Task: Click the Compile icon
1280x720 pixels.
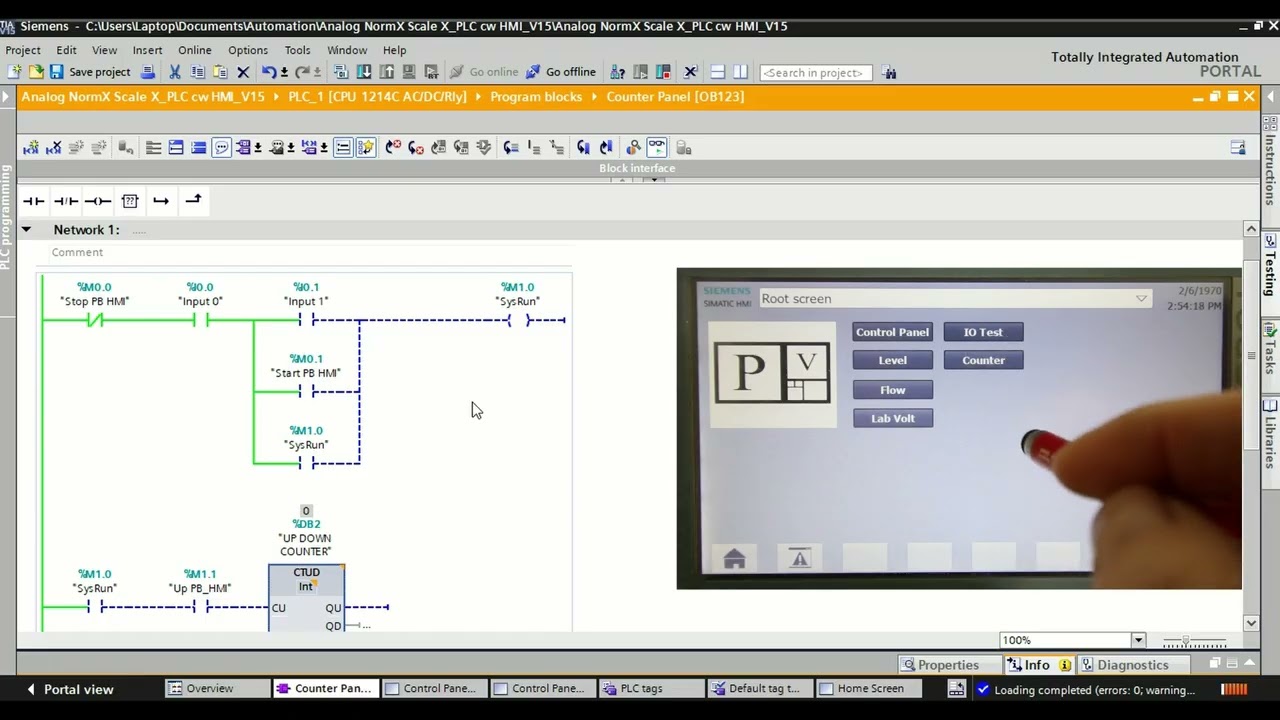Action: pyautogui.click(x=341, y=72)
